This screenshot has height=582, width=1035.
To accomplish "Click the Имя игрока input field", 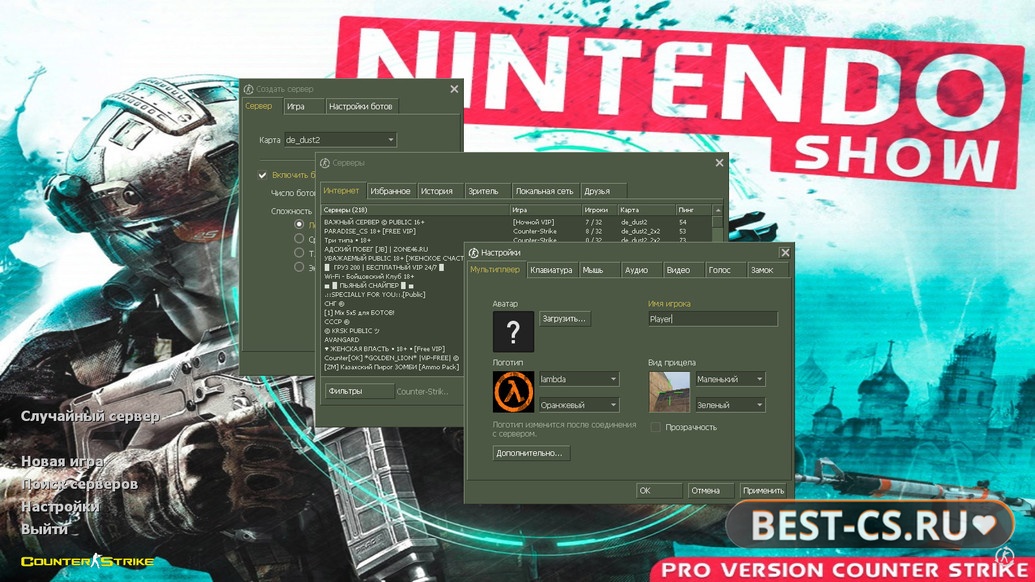I will coord(713,319).
